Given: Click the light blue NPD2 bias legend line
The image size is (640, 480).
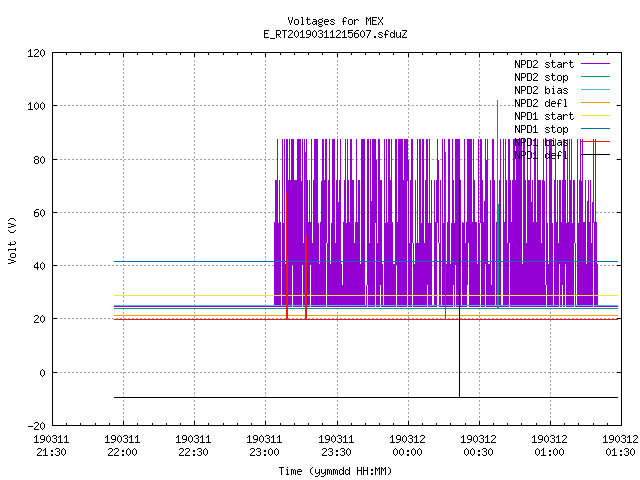Looking at the screenshot, I should click(595, 89).
